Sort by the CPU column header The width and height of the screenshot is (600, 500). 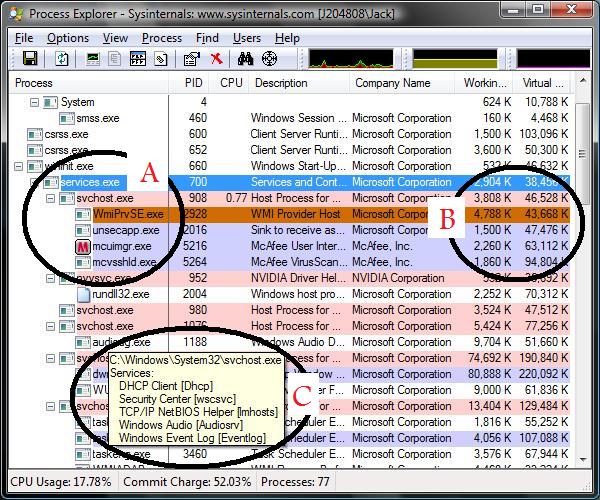click(231, 83)
